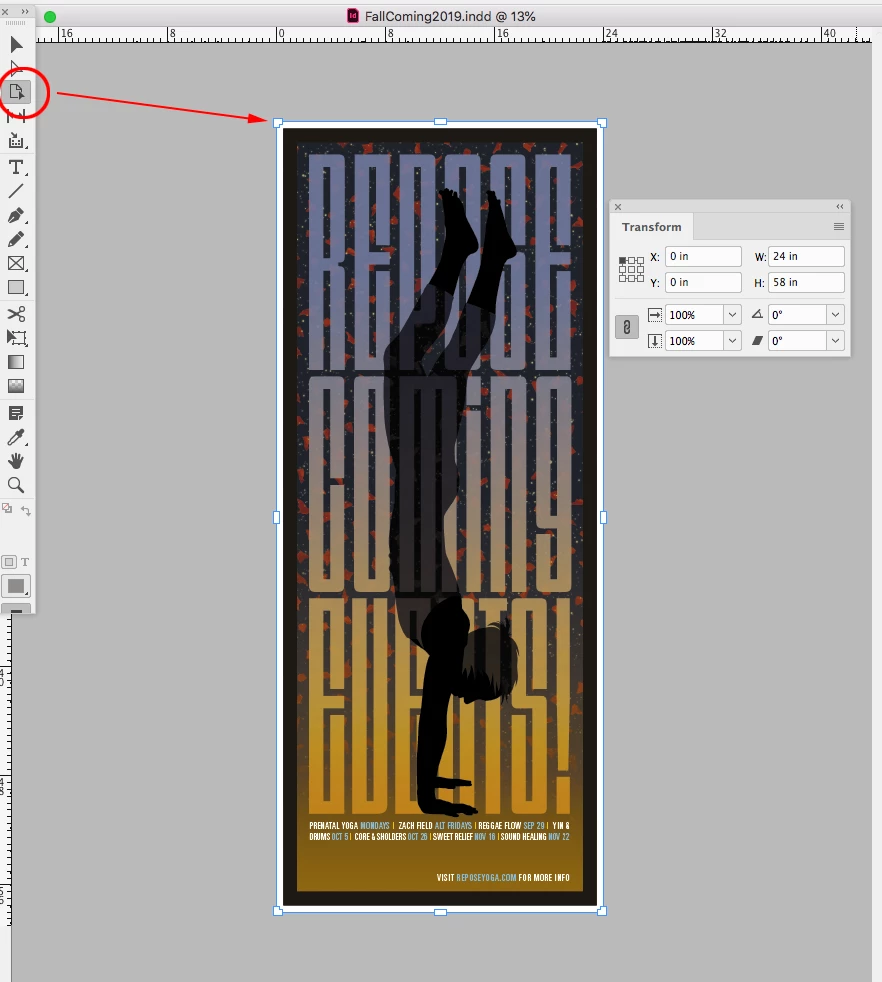Select the Gradient Feather tool
This screenshot has height=982, width=882.
coord(16,386)
